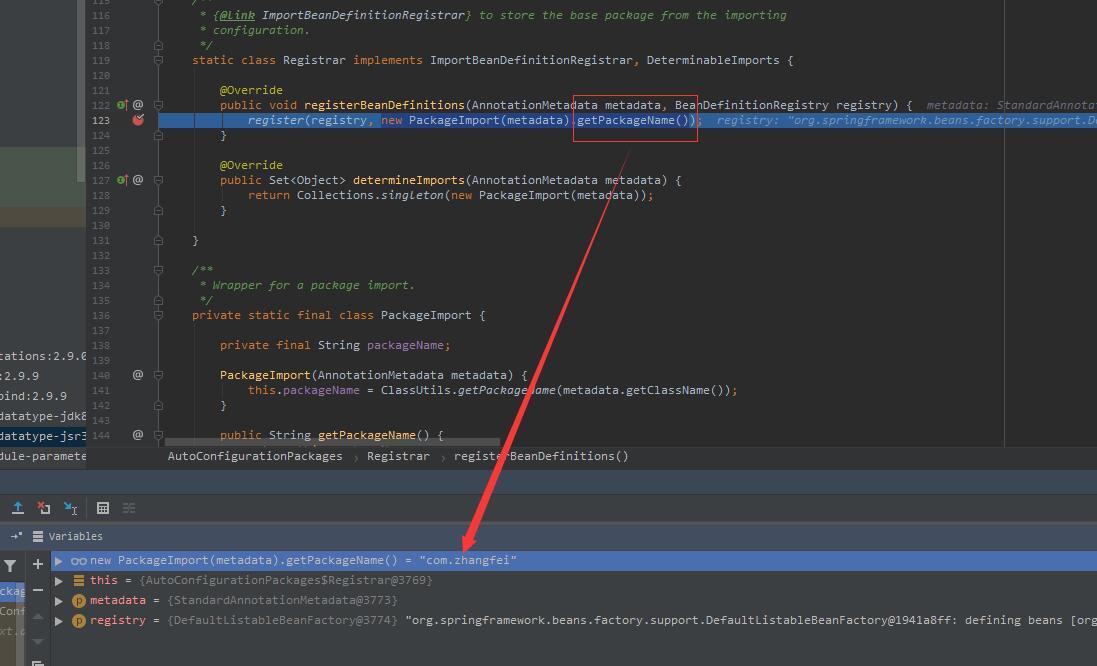Click the fold end marker on line 124

(158, 135)
